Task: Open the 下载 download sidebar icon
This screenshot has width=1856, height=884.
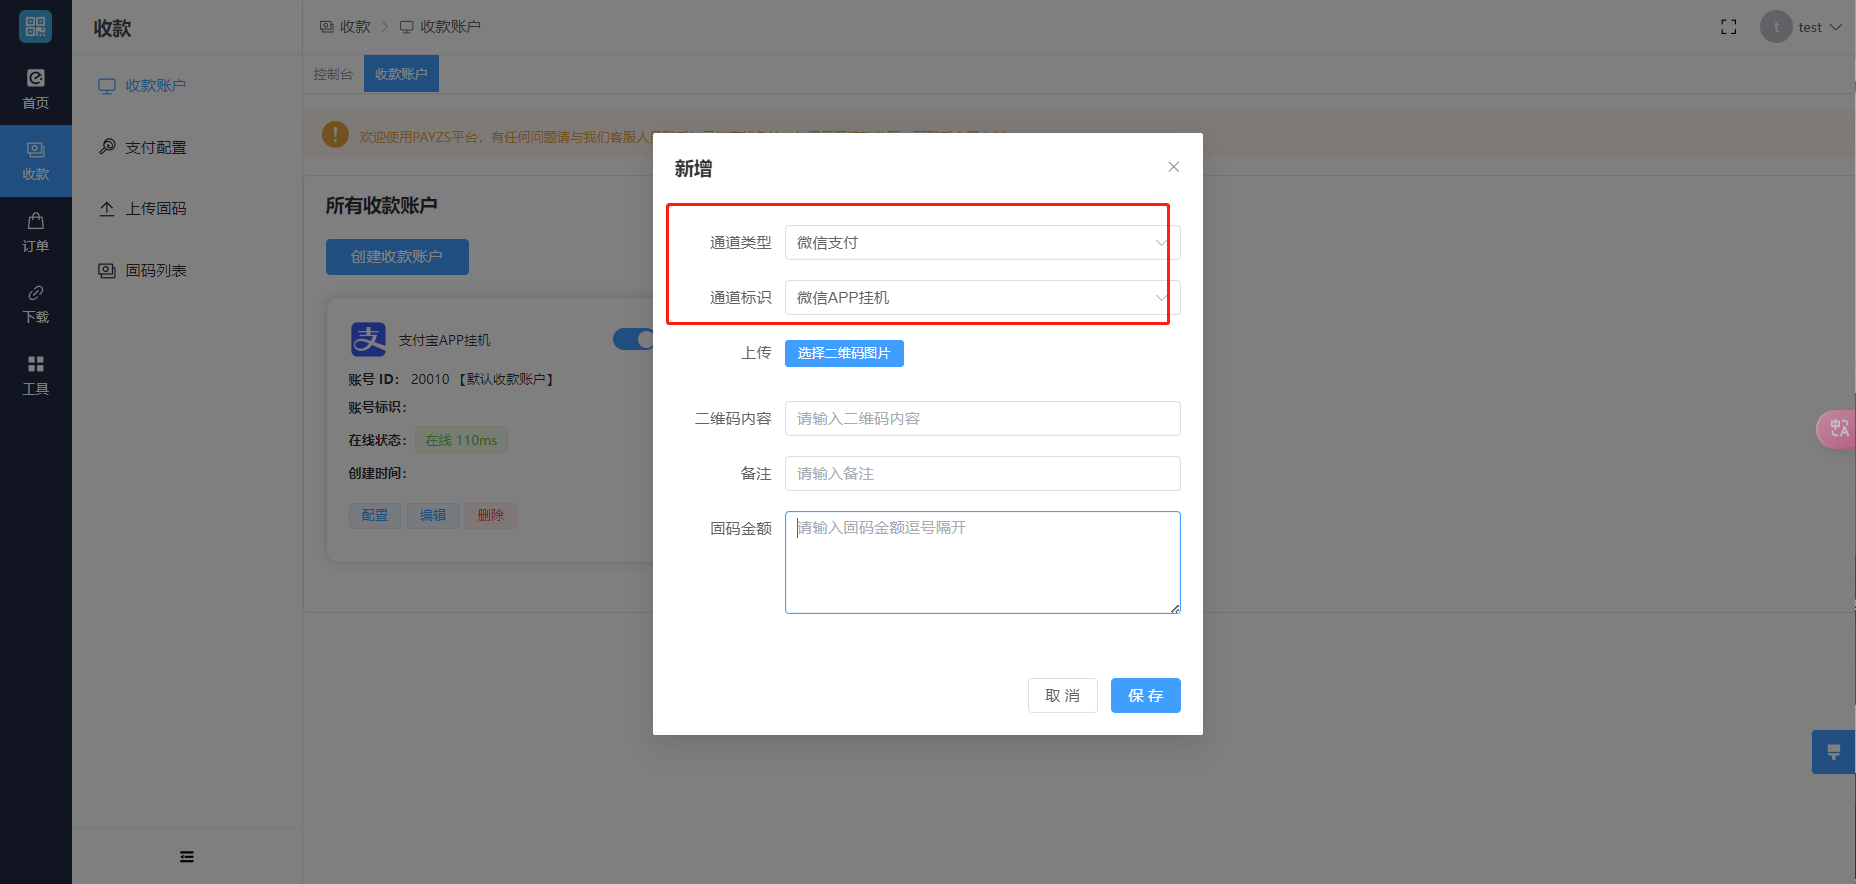Action: tap(35, 303)
